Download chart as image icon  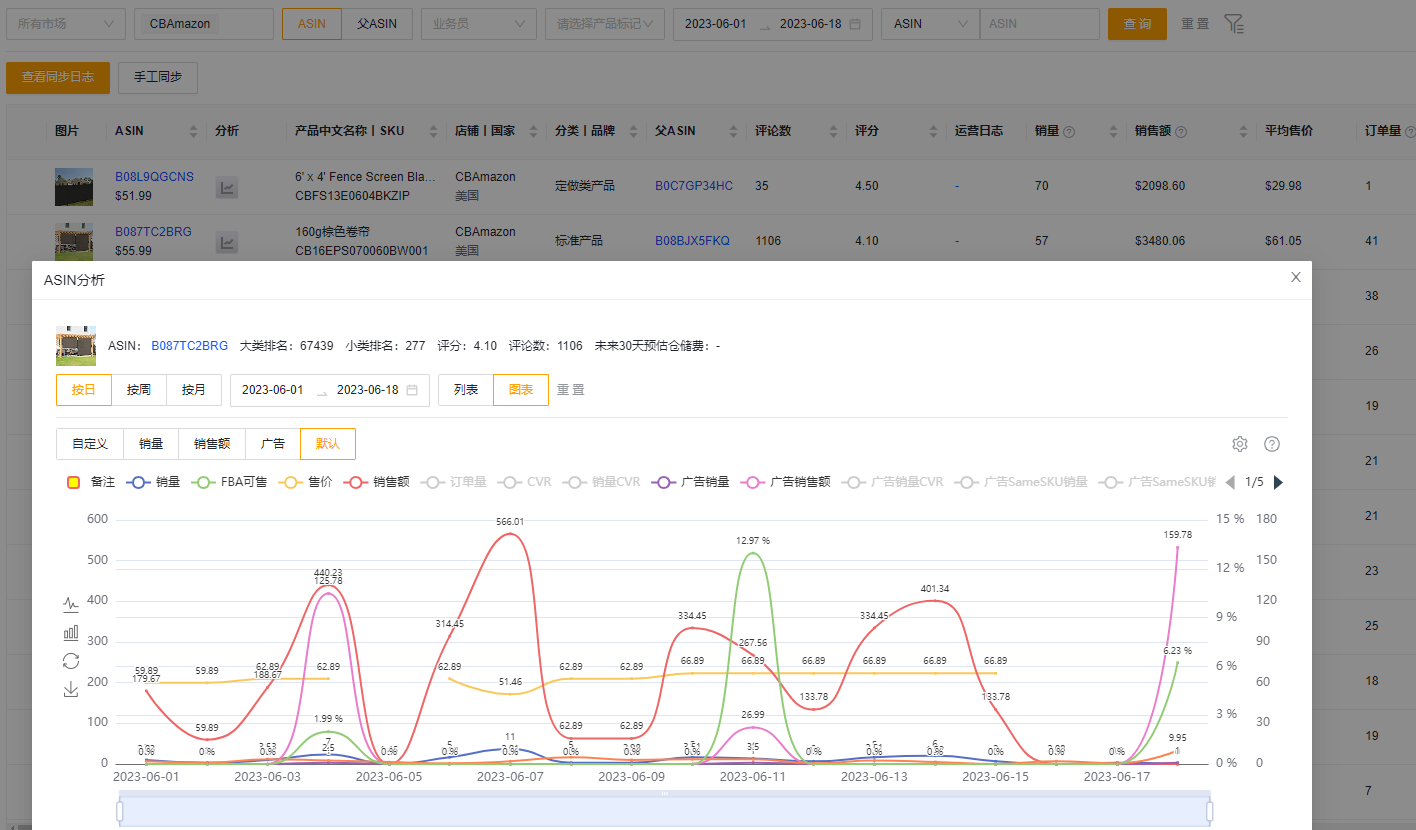[x=71, y=689]
